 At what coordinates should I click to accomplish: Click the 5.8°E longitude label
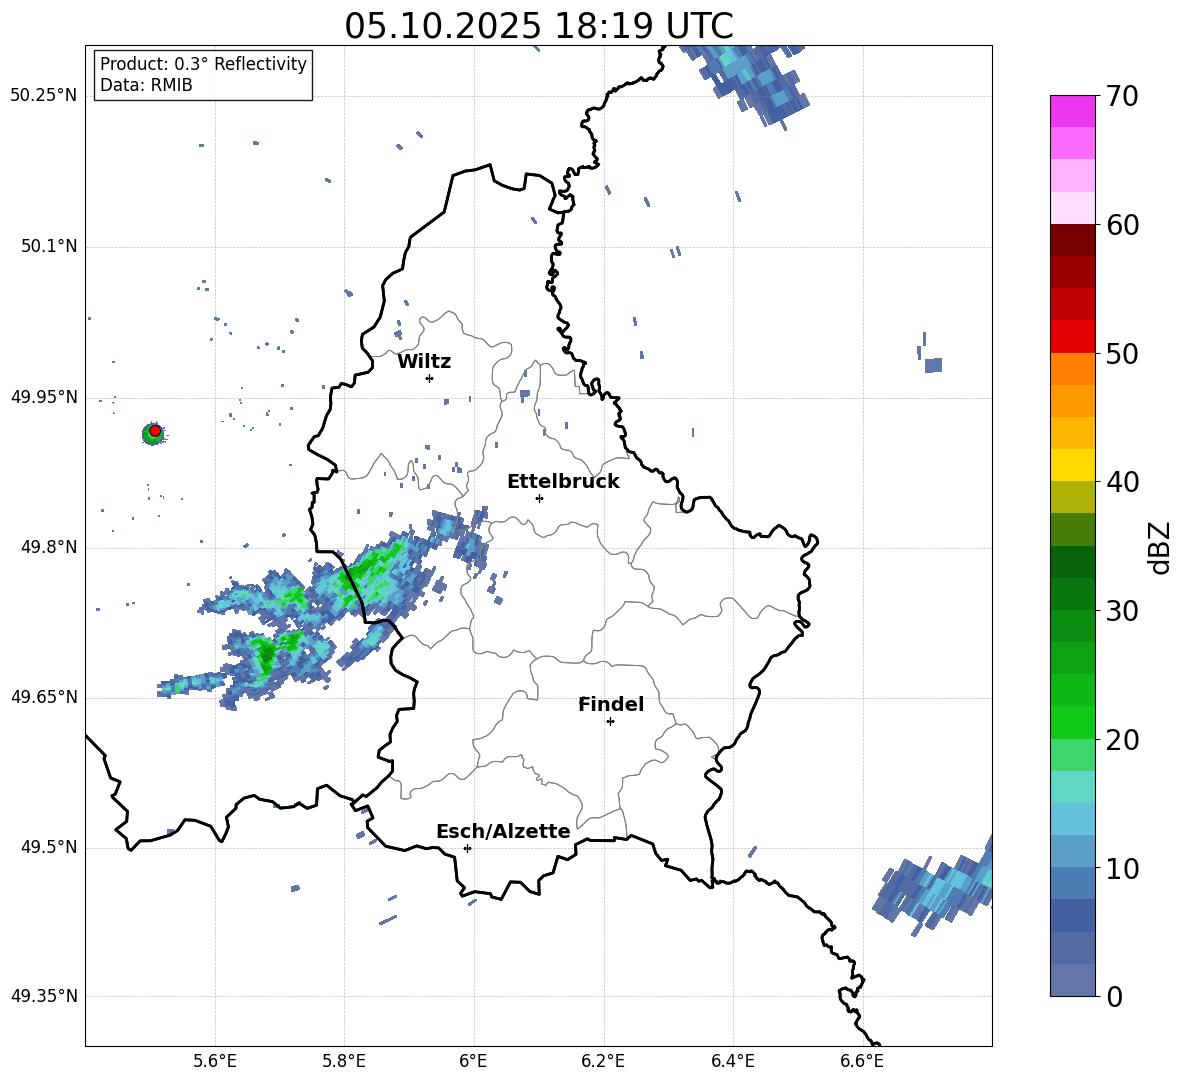[x=344, y=1061]
